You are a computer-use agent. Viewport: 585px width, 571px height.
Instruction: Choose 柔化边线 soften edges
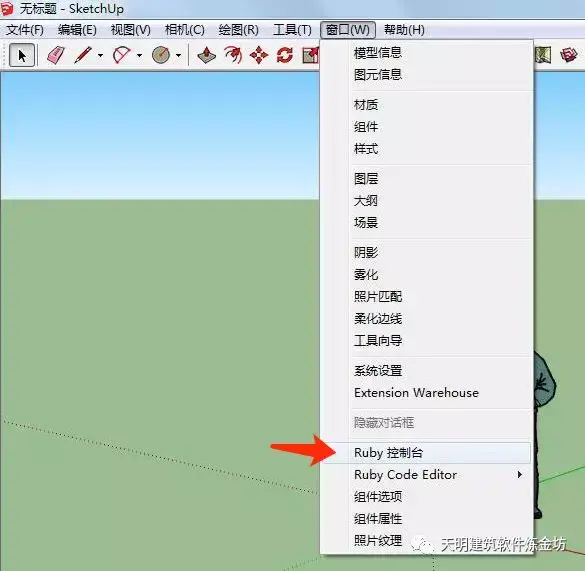coord(426,319)
